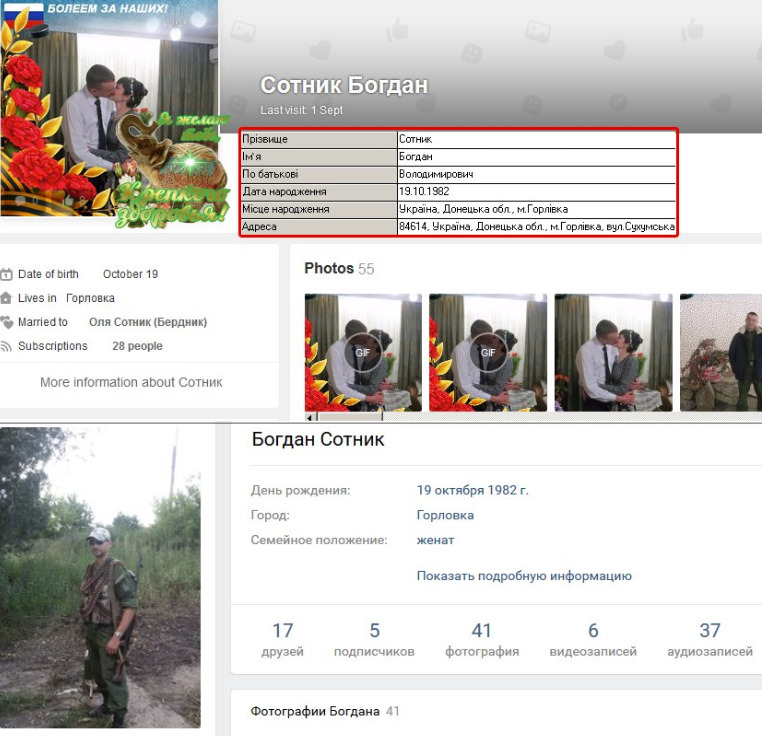Click left scroll arrow under Photos strip
The width and height of the screenshot is (762, 736).
tap(310, 417)
